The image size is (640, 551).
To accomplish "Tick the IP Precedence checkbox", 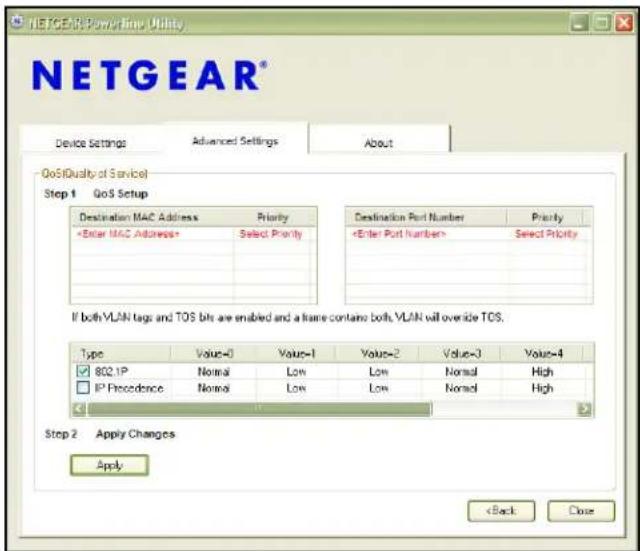I will [x=83, y=387].
